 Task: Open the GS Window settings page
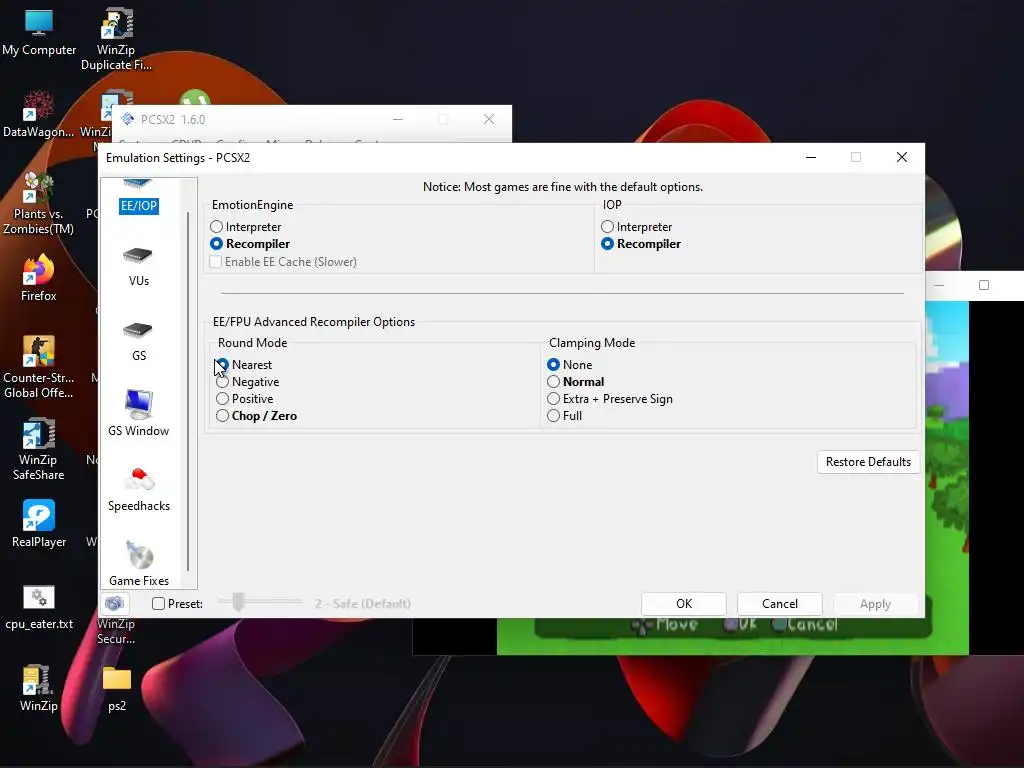point(138,413)
